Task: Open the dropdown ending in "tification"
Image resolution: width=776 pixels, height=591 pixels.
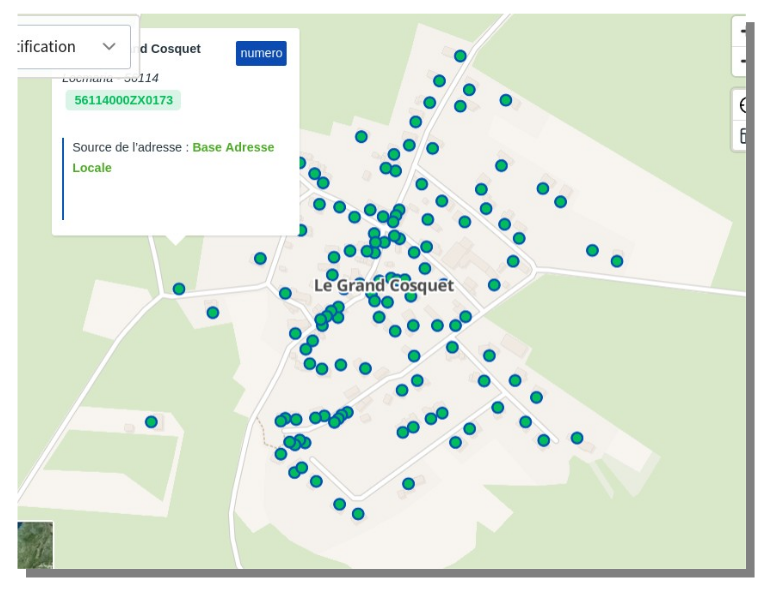Action: point(60,47)
